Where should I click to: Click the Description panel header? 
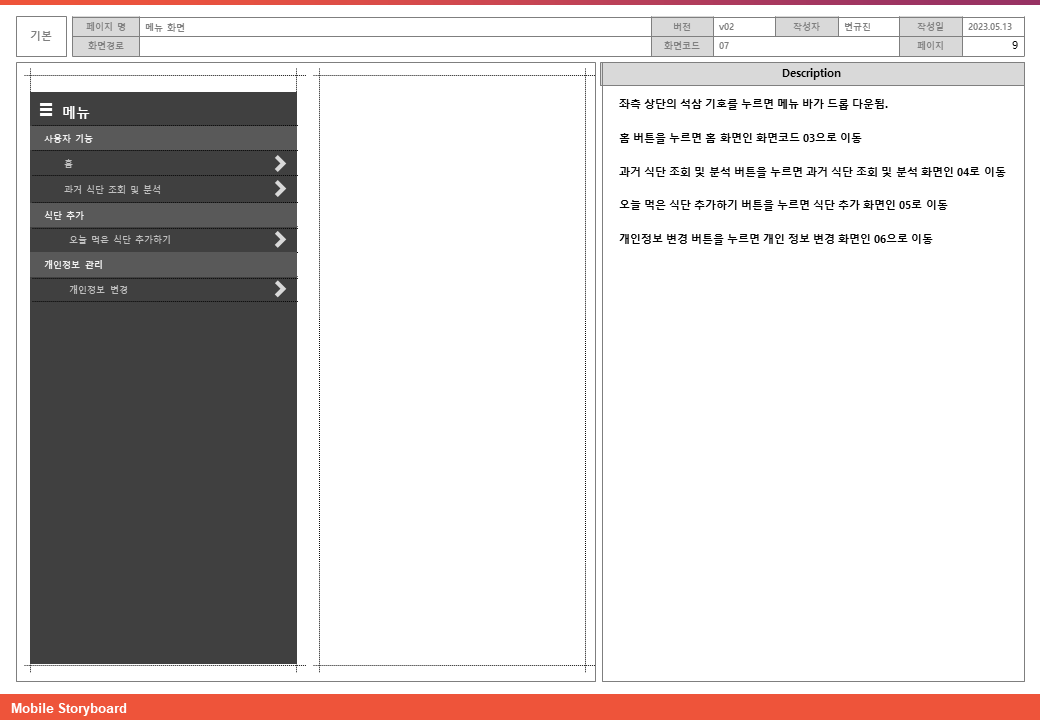pyautogui.click(x=812, y=74)
